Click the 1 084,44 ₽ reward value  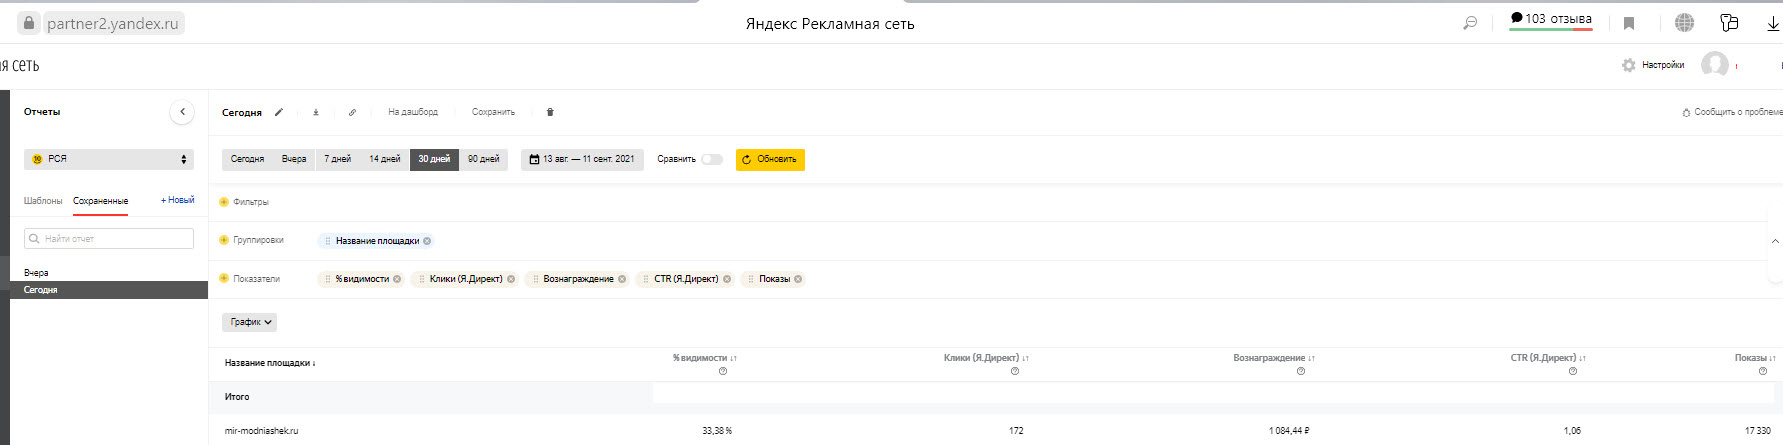point(1289,431)
